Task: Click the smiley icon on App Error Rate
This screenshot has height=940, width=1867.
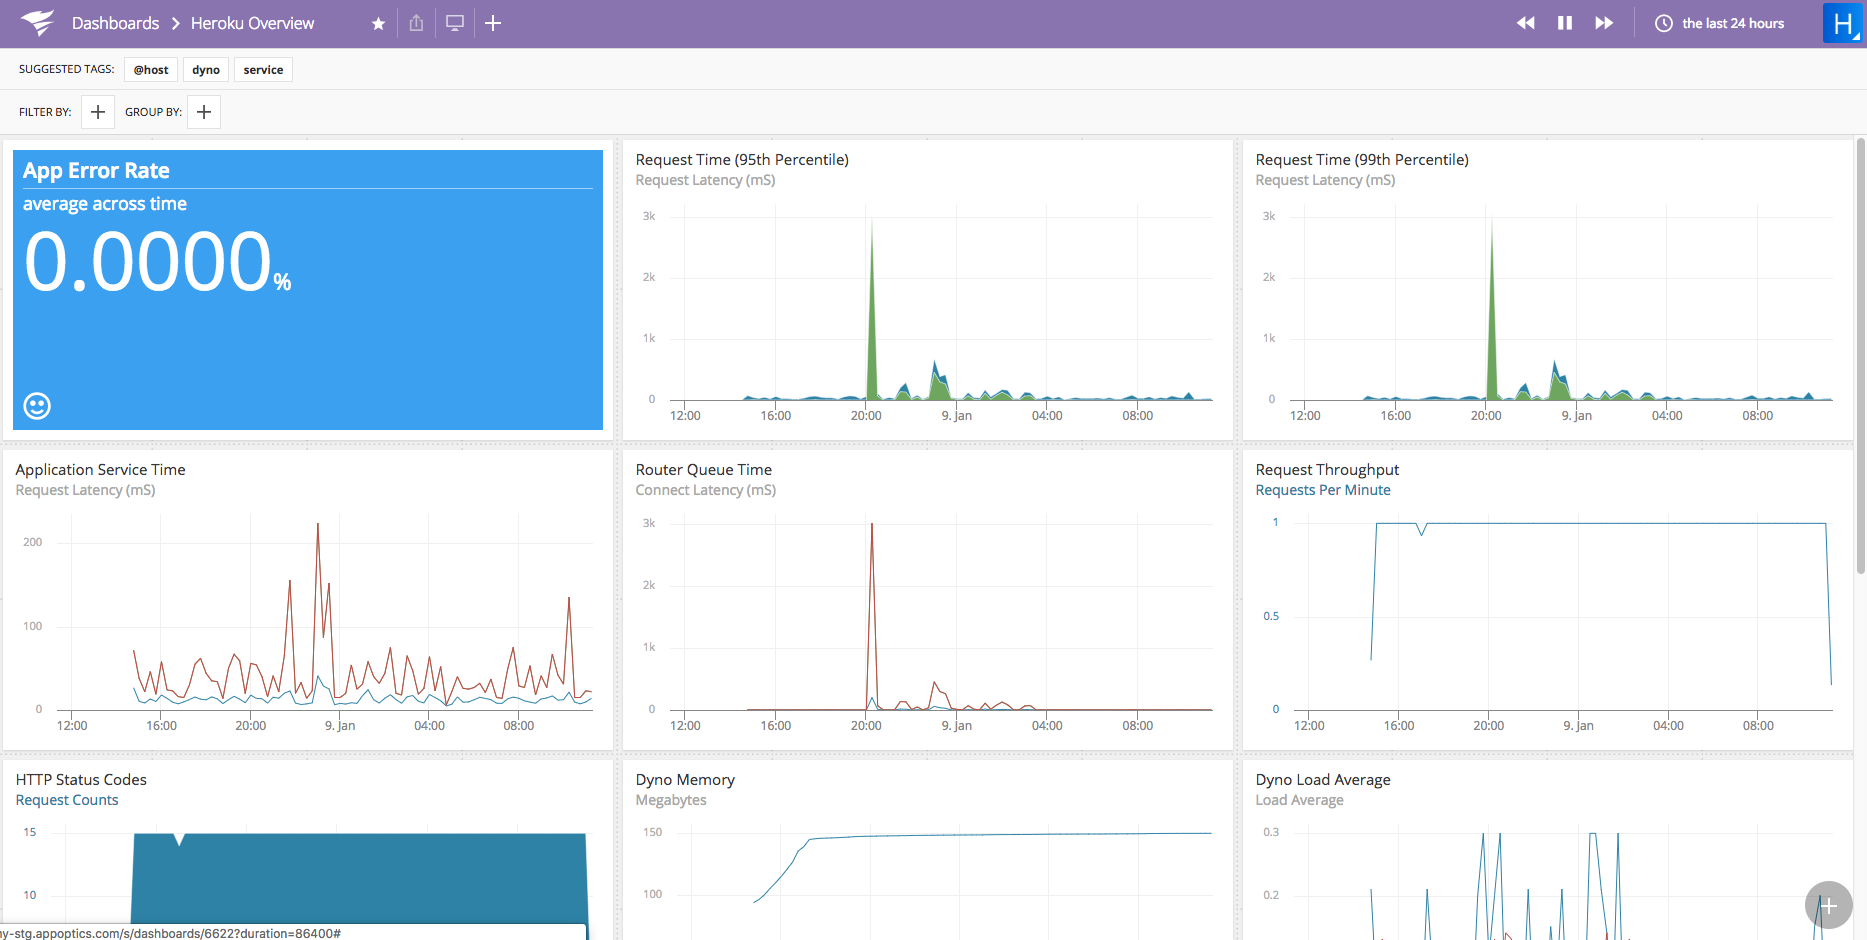Action: [37, 406]
